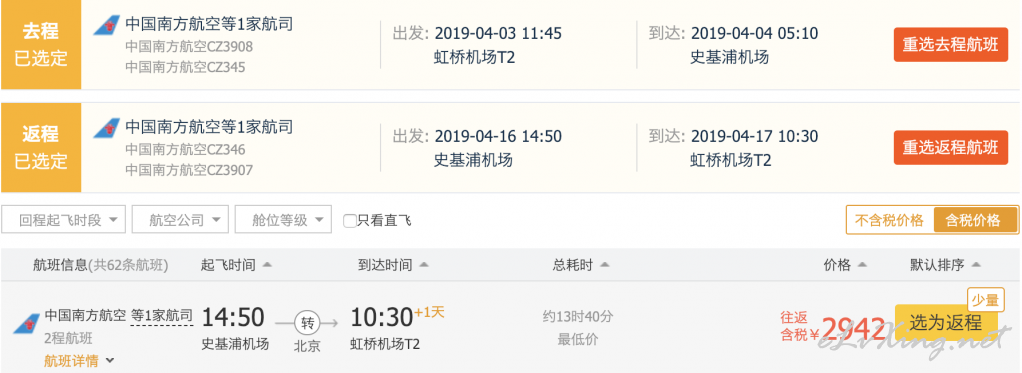Image resolution: width=1022 pixels, height=373 pixels.
Task: Sort by 到达时间 arrow icon
Action: (x=424, y=265)
